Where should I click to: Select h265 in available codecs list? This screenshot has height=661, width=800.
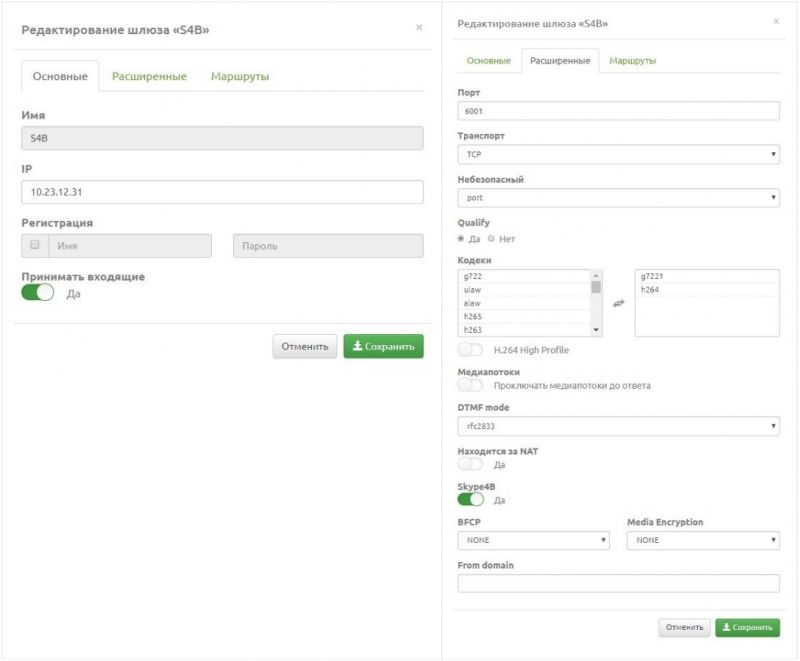(x=524, y=316)
